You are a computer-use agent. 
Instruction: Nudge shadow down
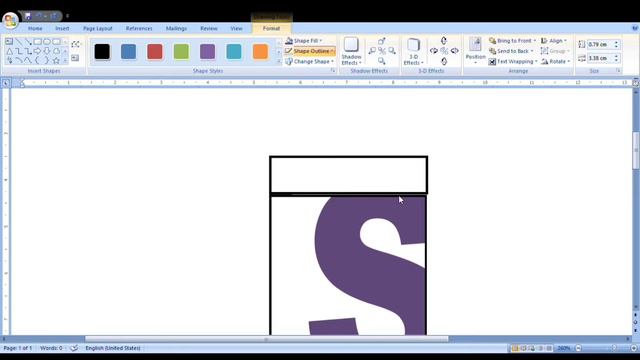(x=382, y=61)
